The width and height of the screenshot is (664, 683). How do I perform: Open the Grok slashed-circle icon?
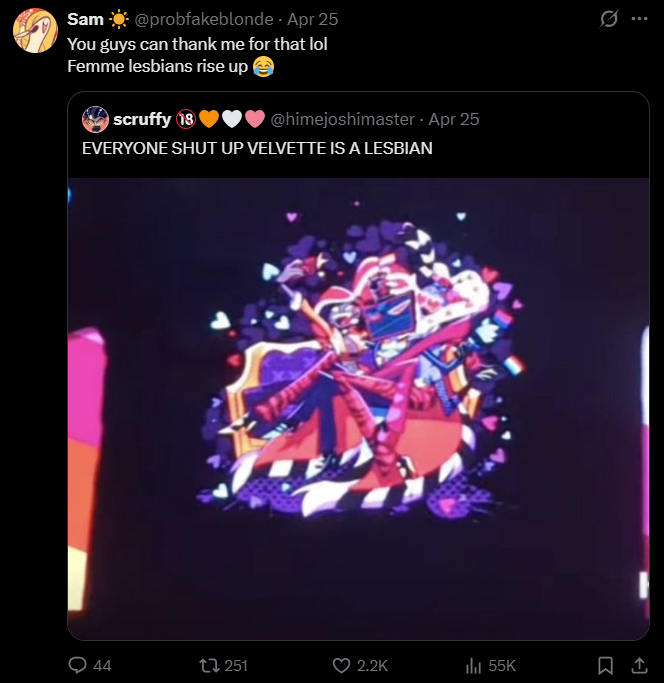click(x=609, y=19)
